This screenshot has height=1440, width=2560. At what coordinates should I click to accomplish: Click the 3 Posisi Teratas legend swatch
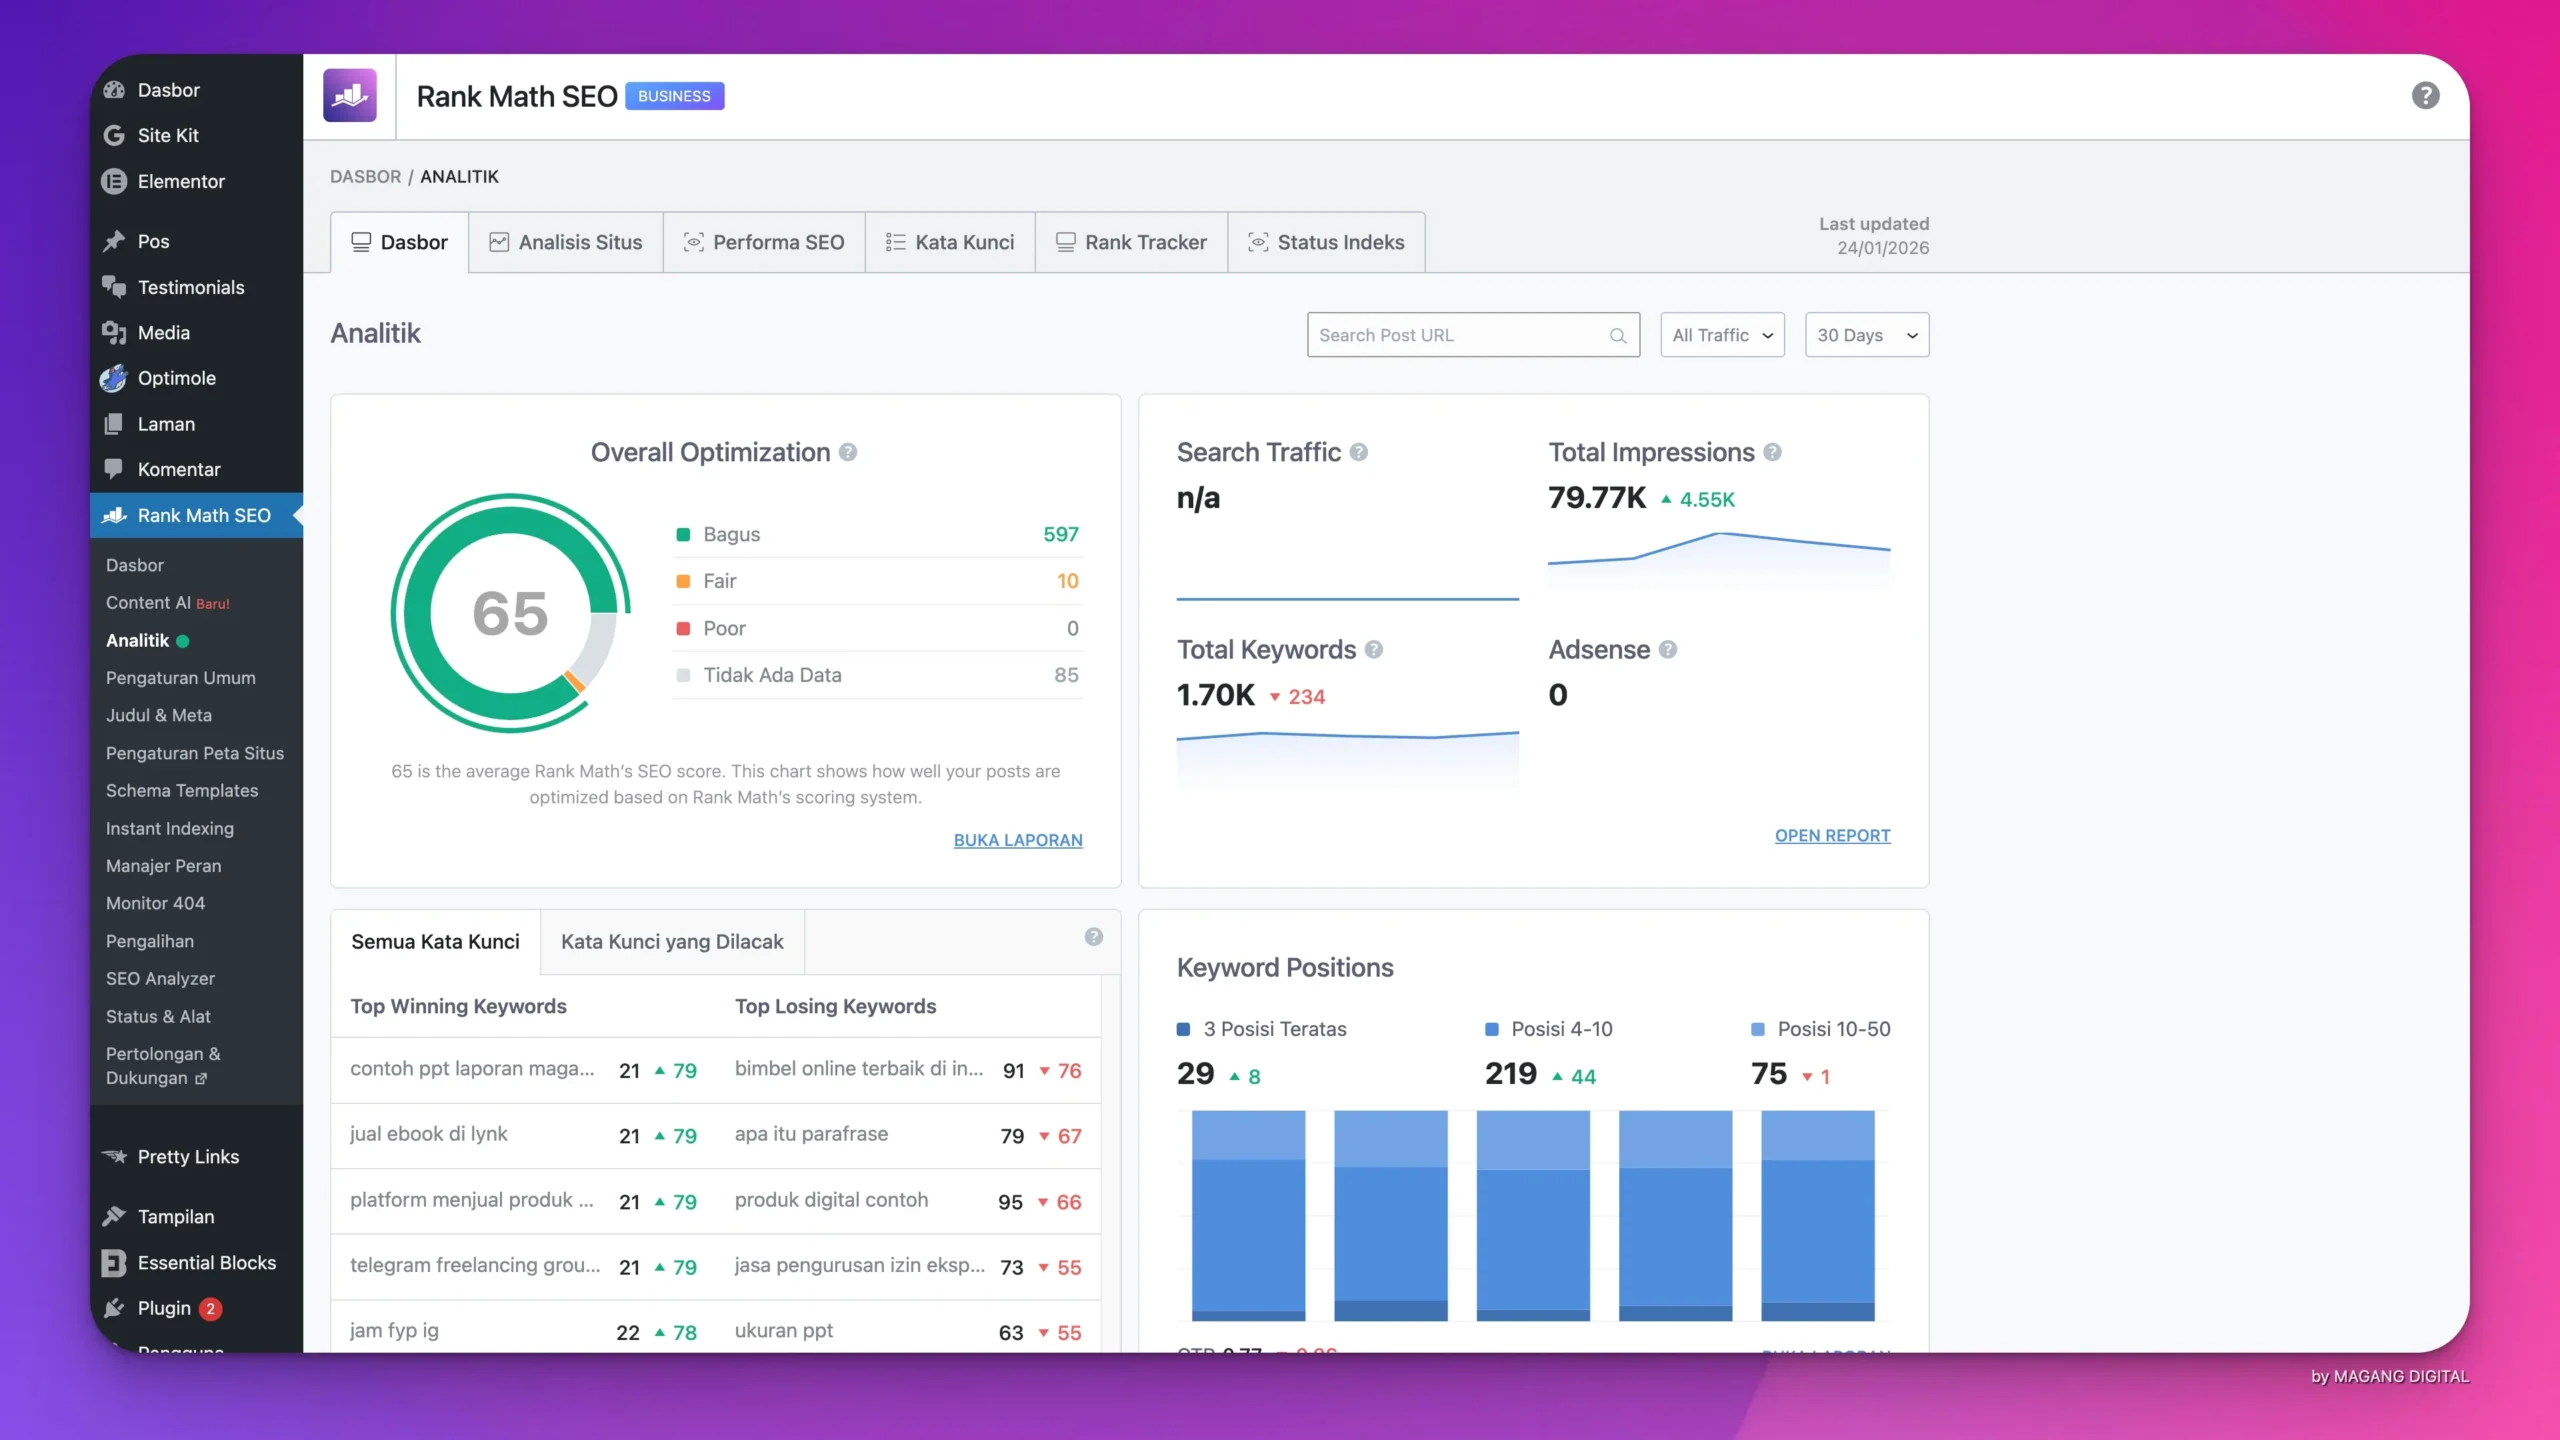pos(1184,1029)
